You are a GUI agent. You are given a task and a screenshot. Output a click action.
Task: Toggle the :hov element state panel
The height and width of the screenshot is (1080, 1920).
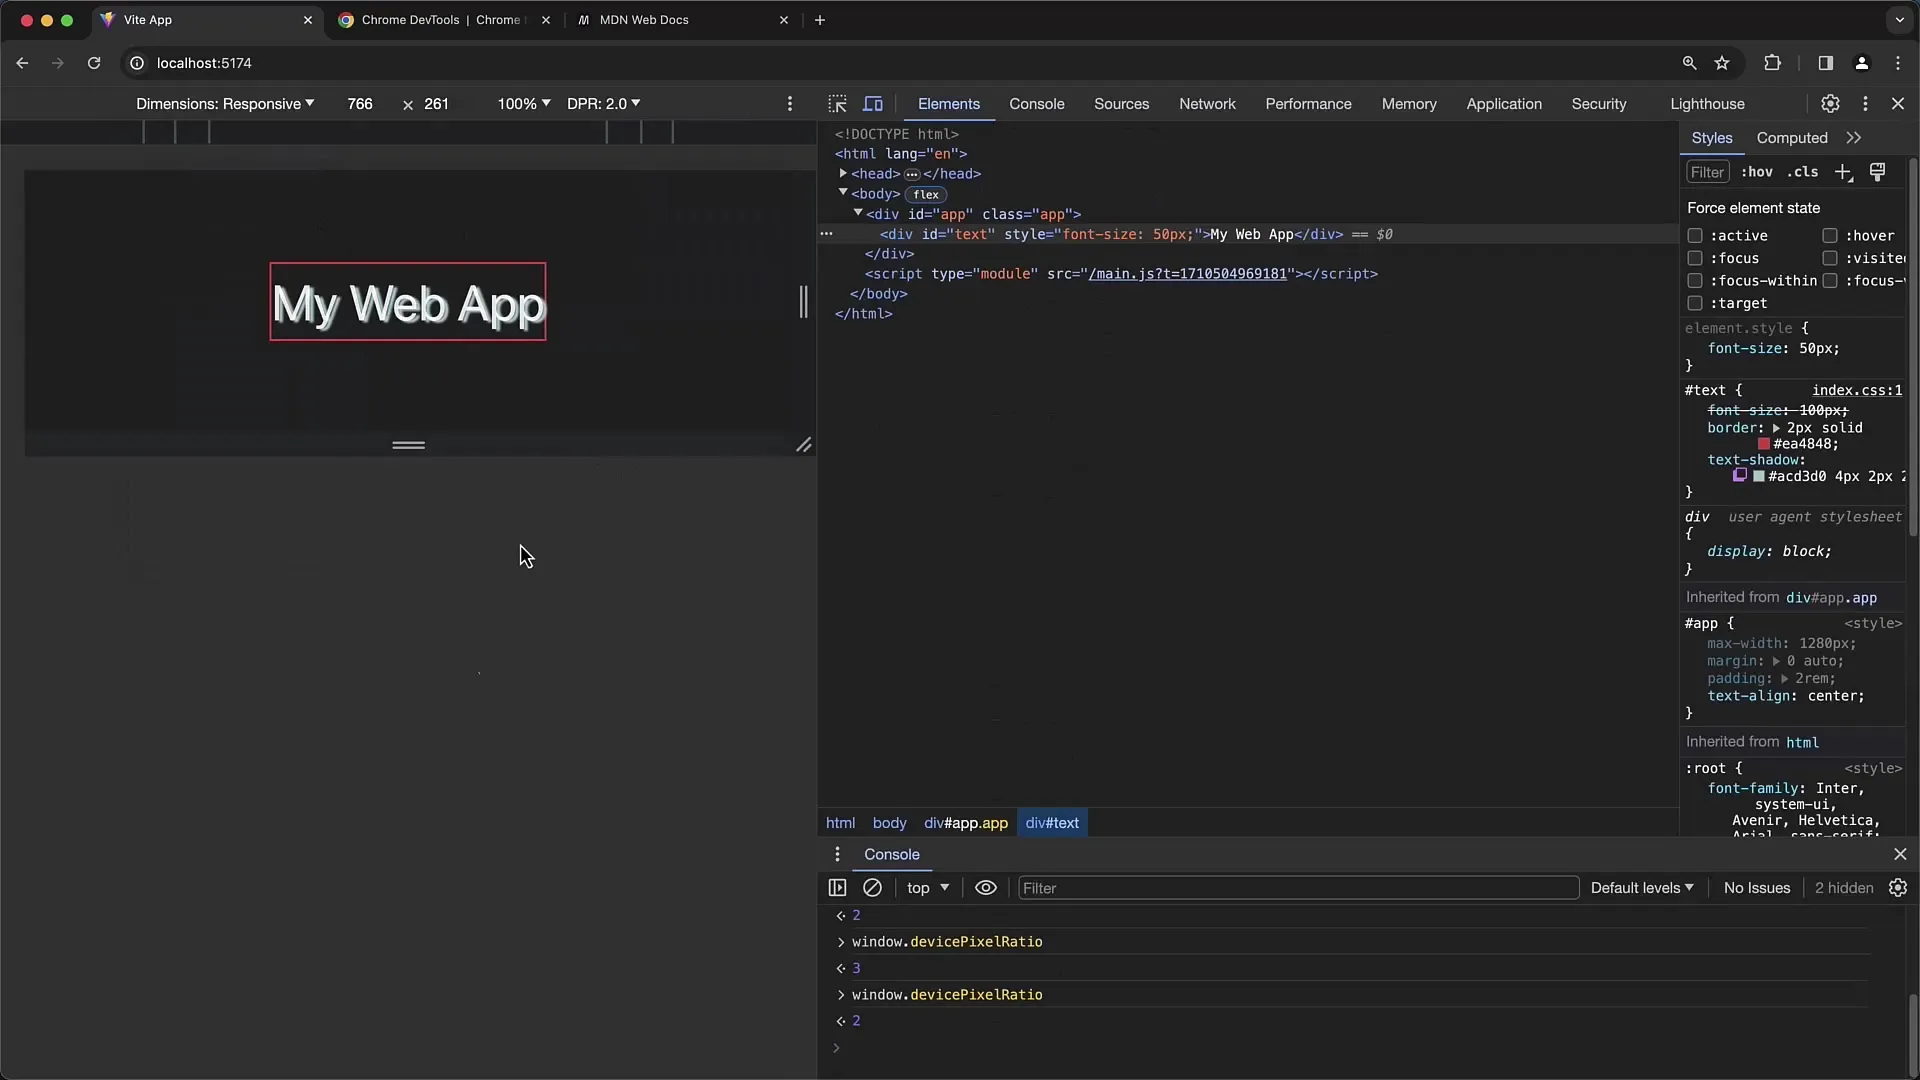(x=1757, y=172)
